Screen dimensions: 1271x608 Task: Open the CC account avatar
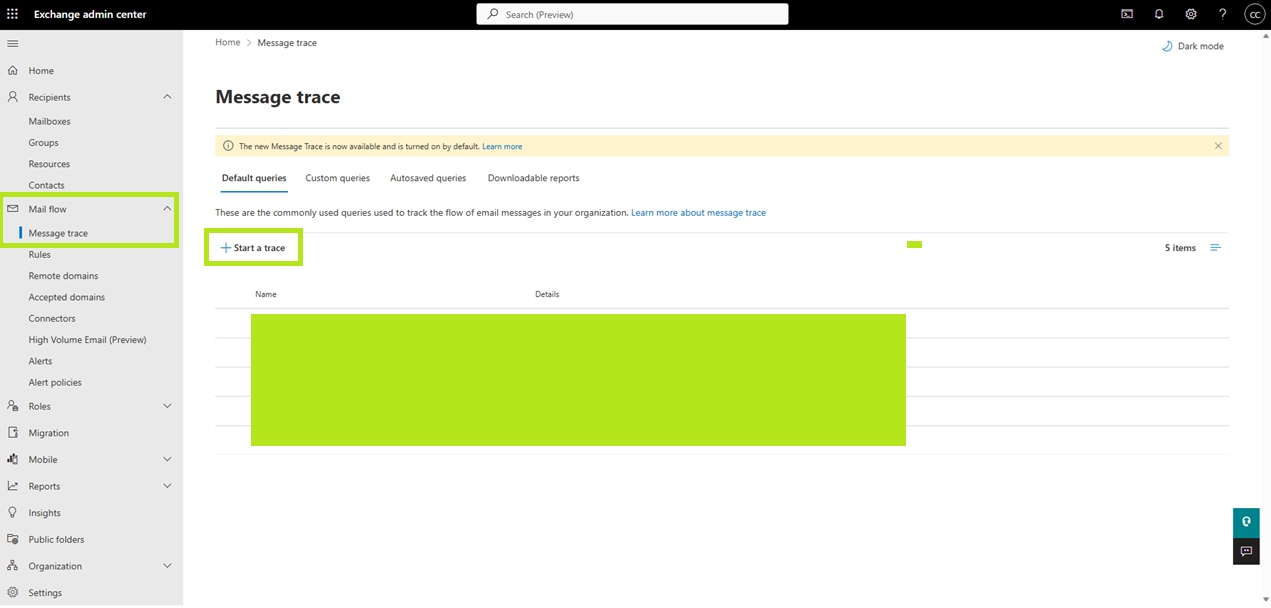(x=1254, y=14)
